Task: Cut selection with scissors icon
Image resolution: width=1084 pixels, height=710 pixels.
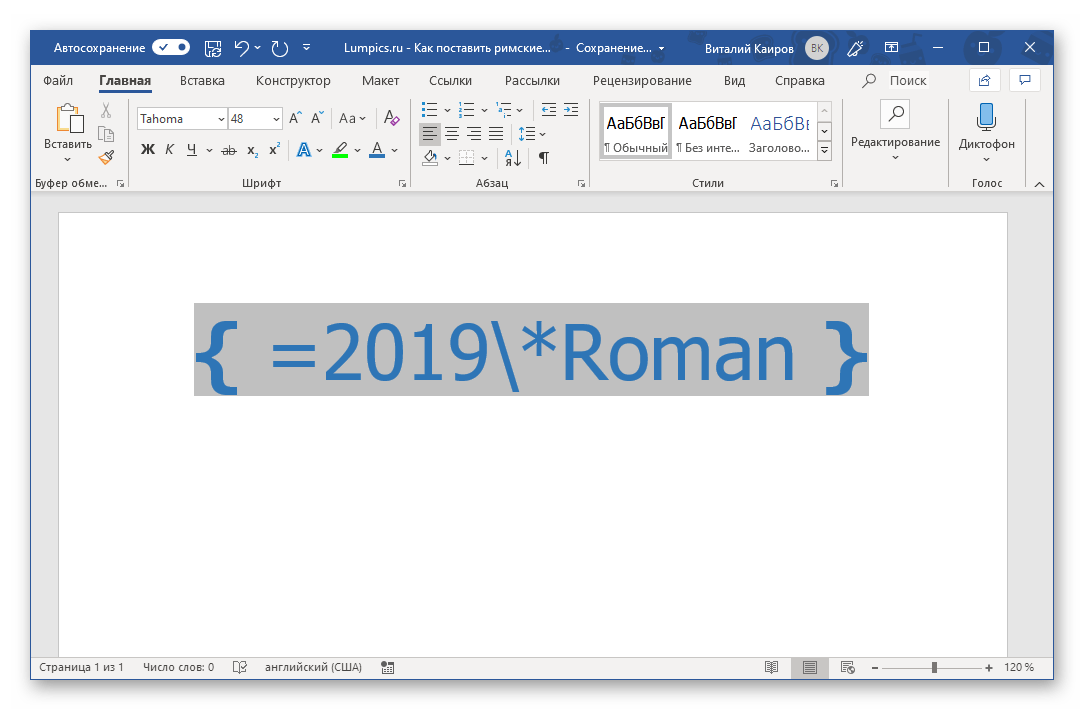Action: (x=106, y=111)
